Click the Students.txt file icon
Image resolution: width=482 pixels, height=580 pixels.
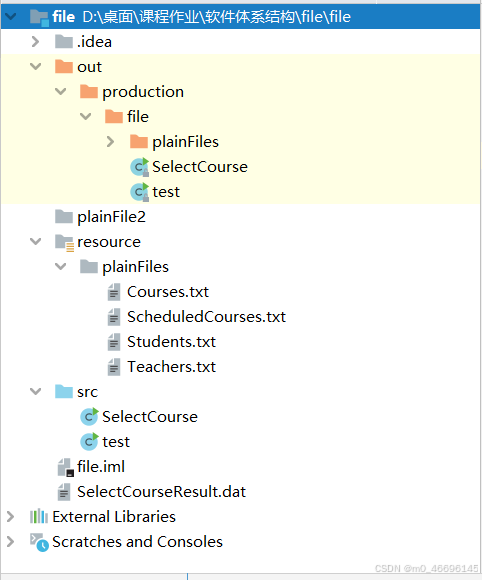114,342
